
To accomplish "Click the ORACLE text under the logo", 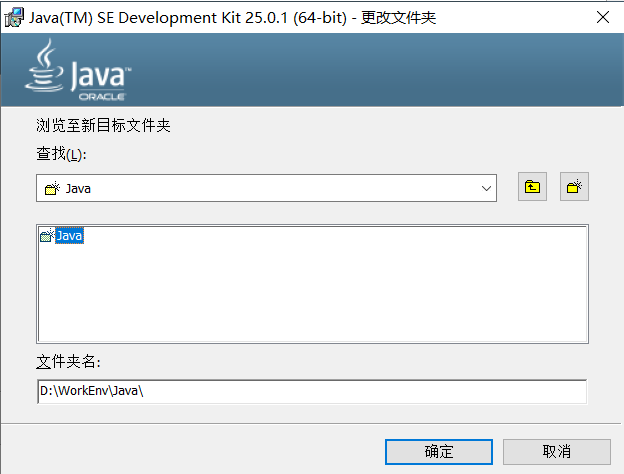I will tap(108, 98).
